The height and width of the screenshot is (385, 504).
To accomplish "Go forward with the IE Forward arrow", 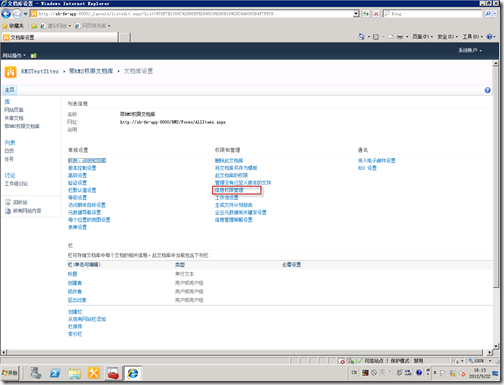I will 17,14.
